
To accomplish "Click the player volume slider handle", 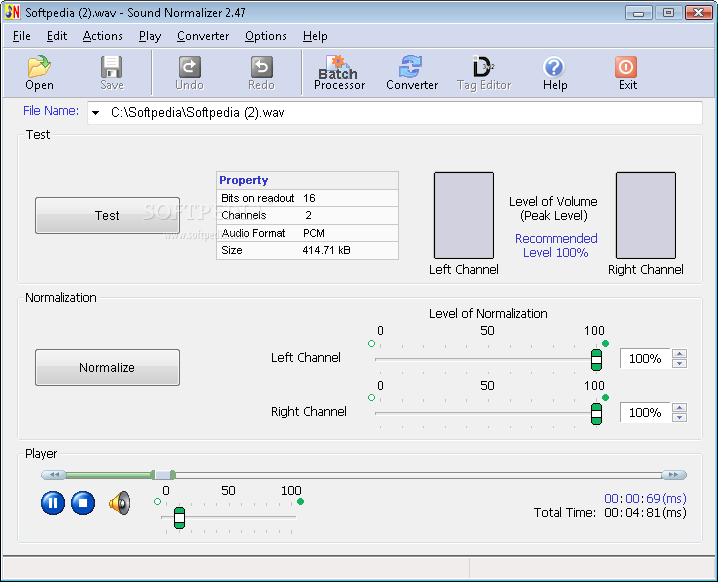I will [x=180, y=518].
